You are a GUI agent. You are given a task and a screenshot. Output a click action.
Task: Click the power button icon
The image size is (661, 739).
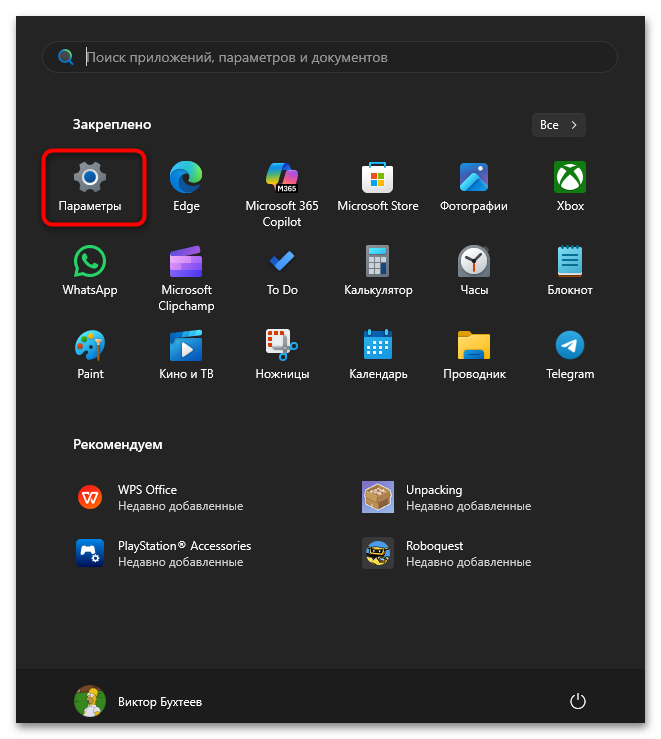click(x=578, y=701)
